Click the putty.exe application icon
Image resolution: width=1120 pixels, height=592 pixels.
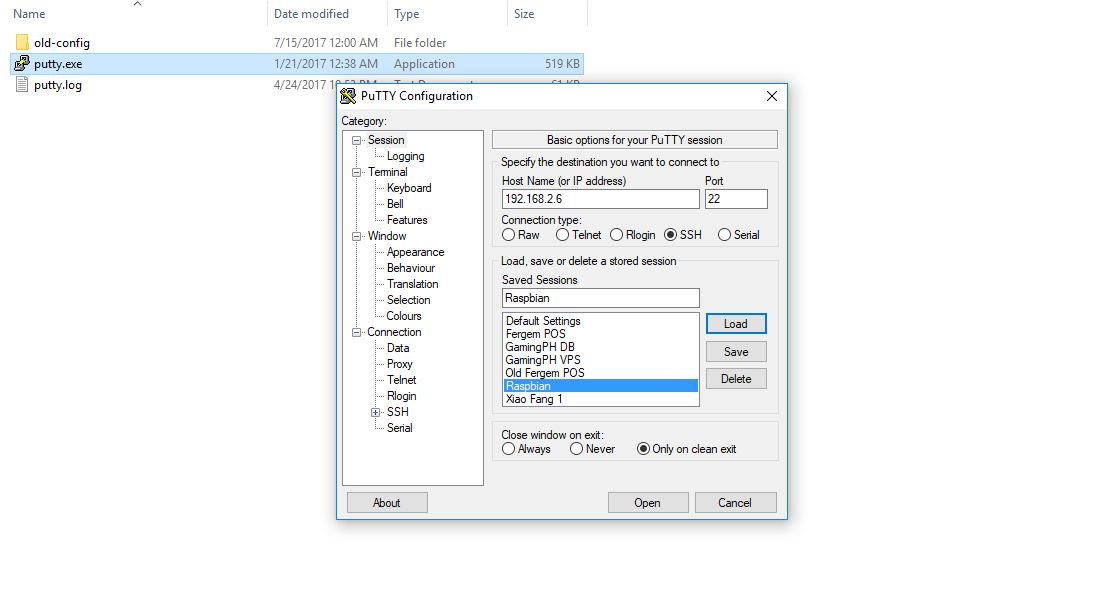(x=21, y=63)
